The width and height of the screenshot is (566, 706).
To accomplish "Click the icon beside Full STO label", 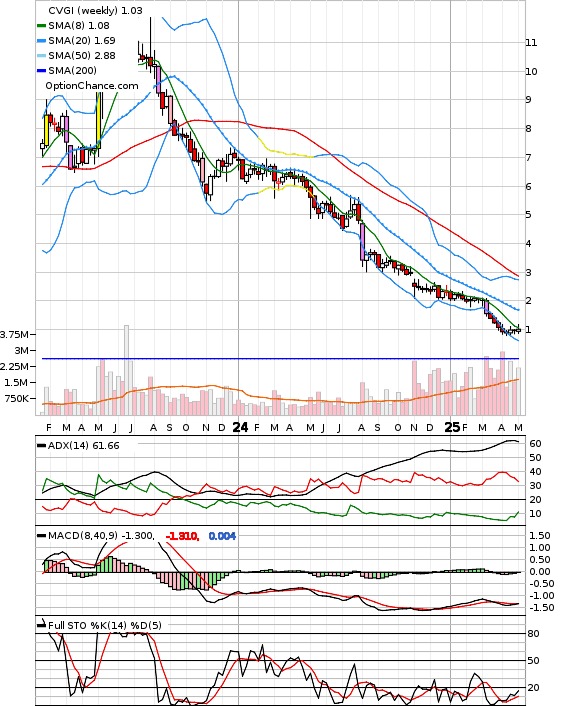I will tap(41, 624).
